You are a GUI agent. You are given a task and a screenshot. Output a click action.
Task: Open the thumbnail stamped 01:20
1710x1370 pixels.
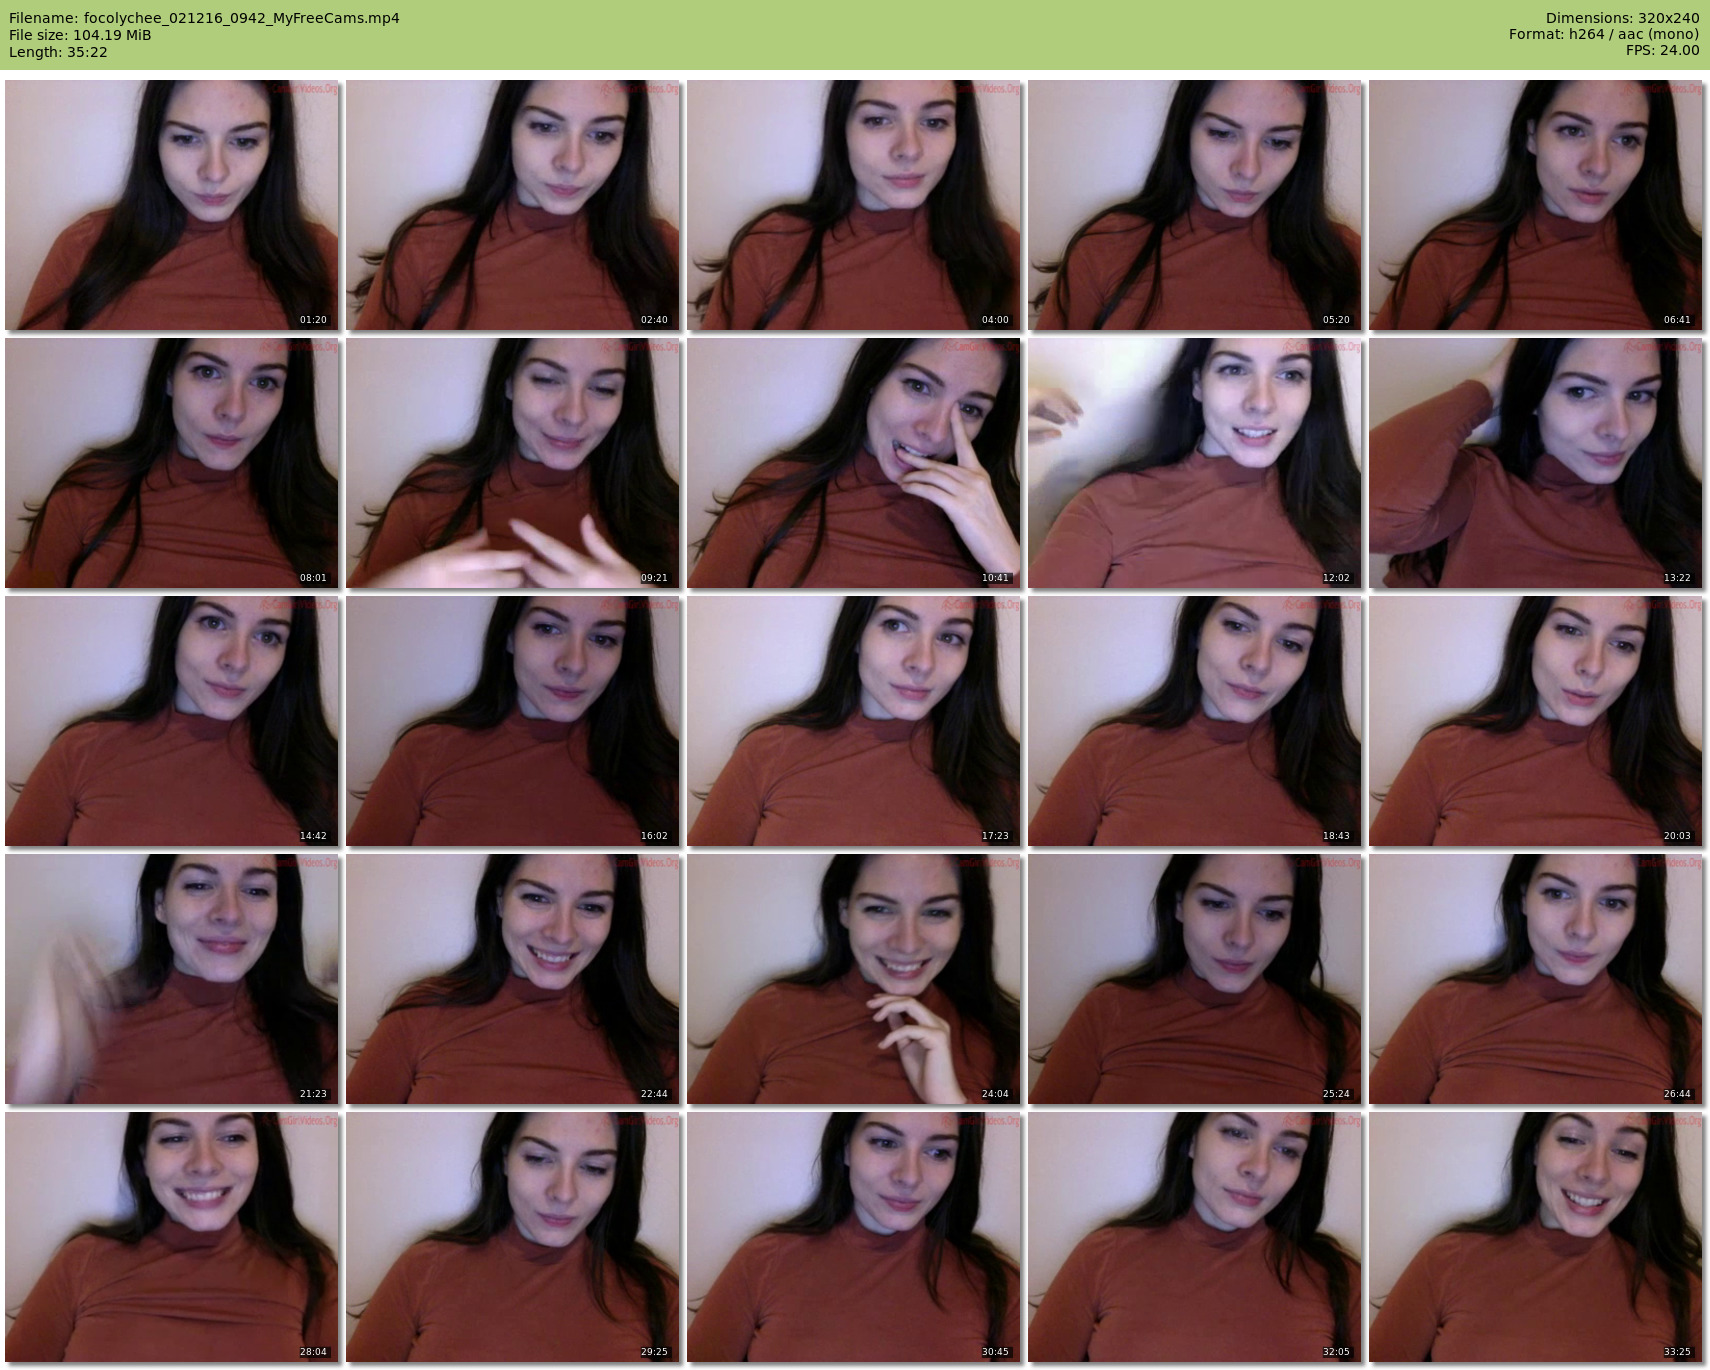point(172,205)
